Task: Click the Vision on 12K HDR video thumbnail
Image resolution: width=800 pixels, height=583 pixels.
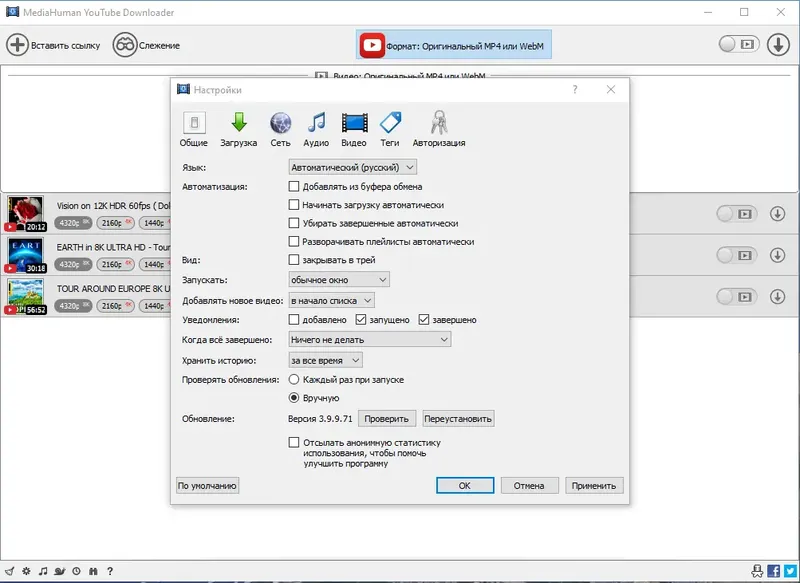Action: (x=26, y=213)
